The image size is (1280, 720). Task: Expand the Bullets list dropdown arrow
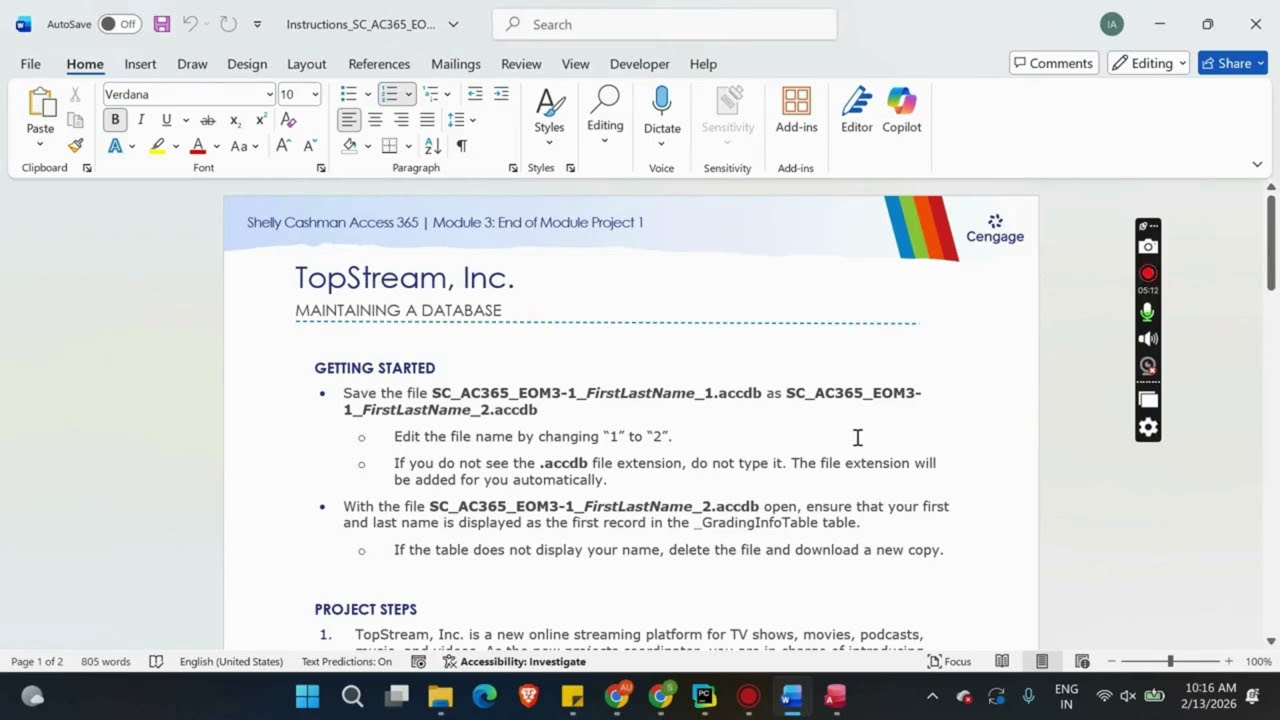(x=368, y=94)
